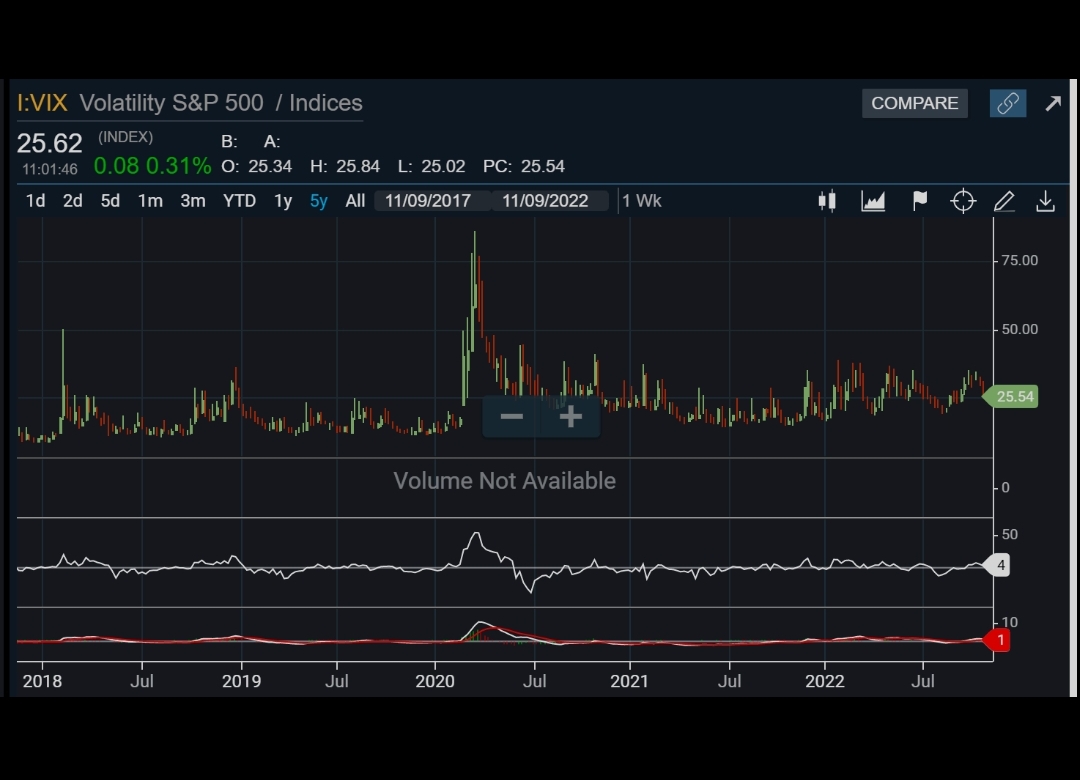Open the chart type candlestick icon
Viewport: 1080px width, 780px height.
pyautogui.click(x=827, y=201)
